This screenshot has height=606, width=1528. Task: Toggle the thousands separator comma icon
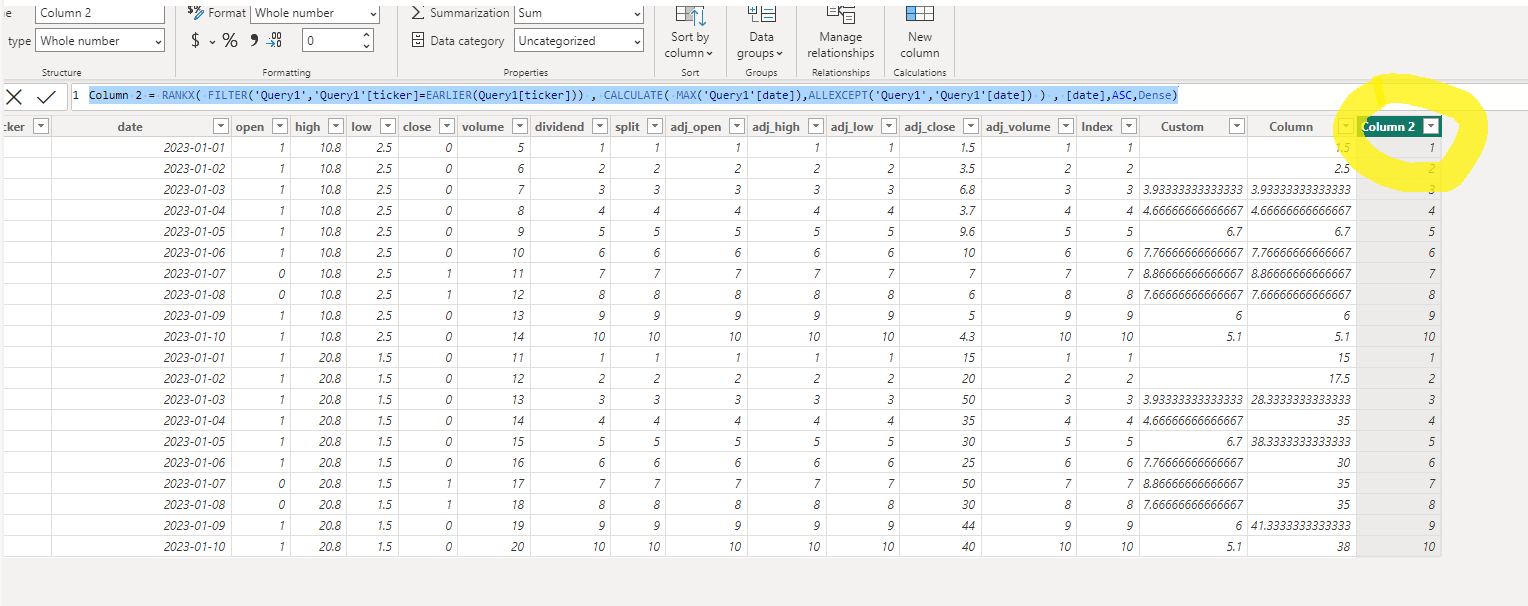pyautogui.click(x=254, y=40)
